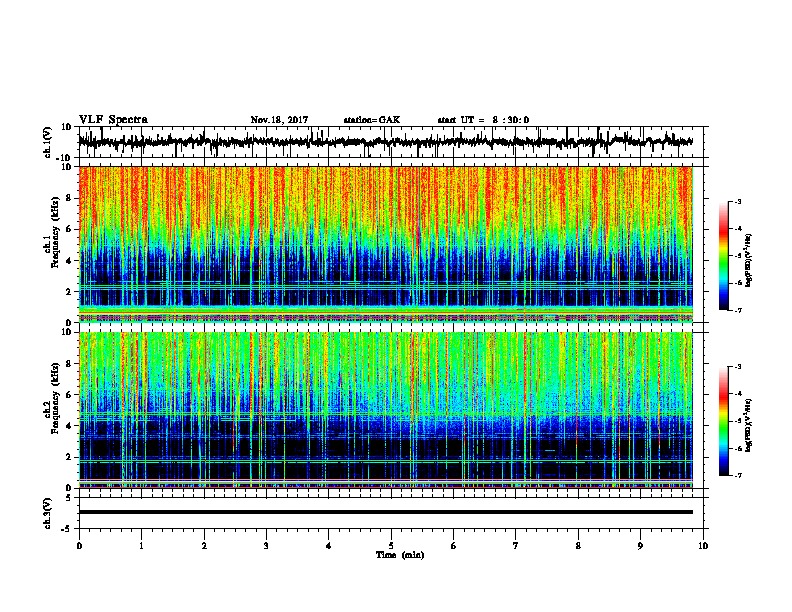Click the "ch.3(V)" axis label

48,513
